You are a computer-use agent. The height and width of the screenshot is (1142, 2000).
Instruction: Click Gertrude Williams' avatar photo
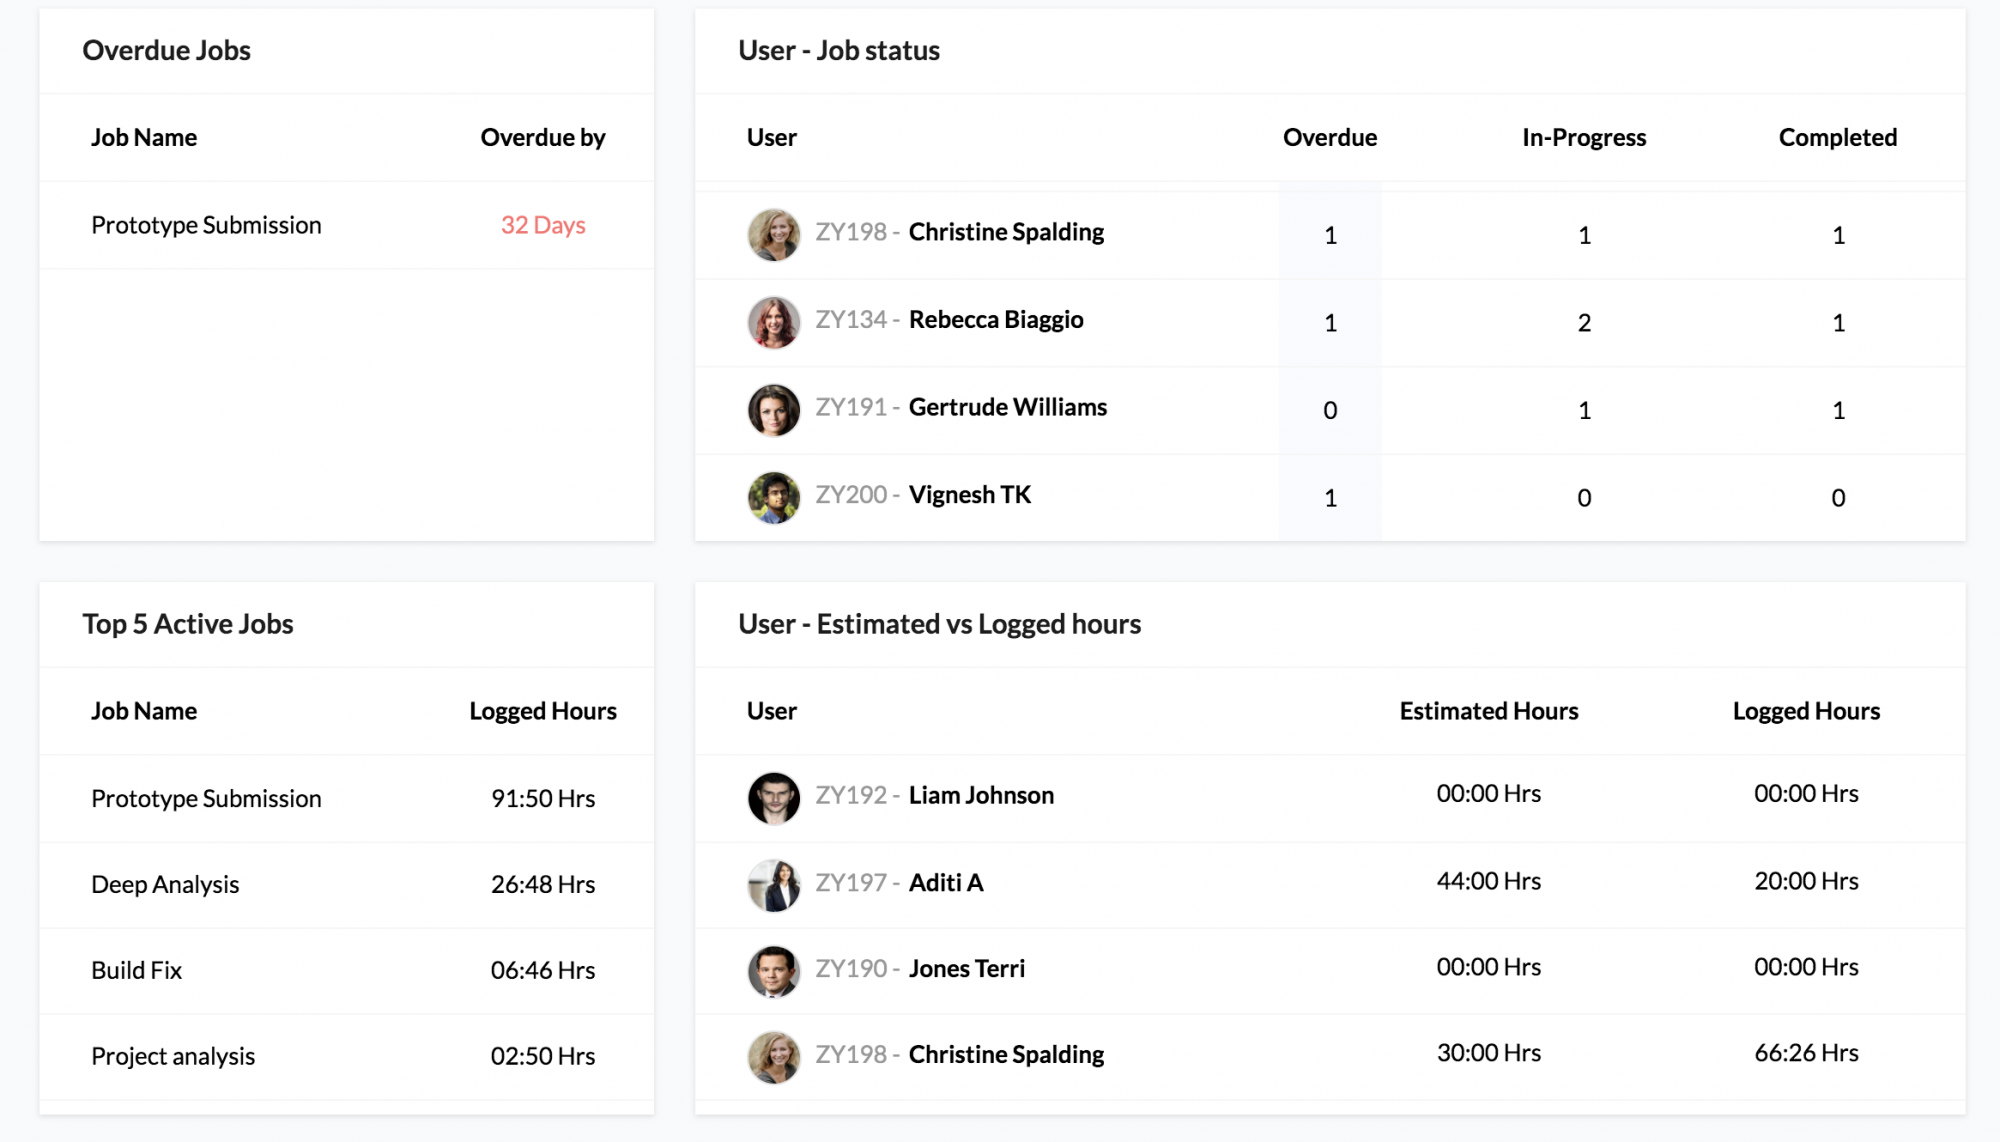point(774,410)
